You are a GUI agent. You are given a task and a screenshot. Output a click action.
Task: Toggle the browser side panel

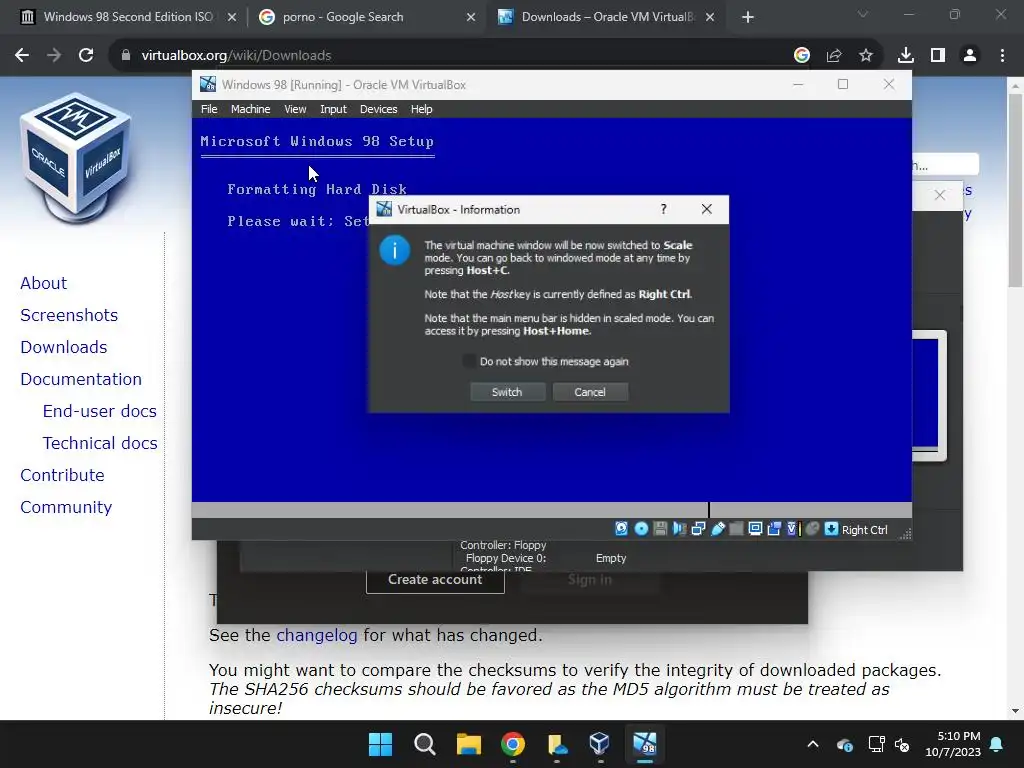(938, 56)
